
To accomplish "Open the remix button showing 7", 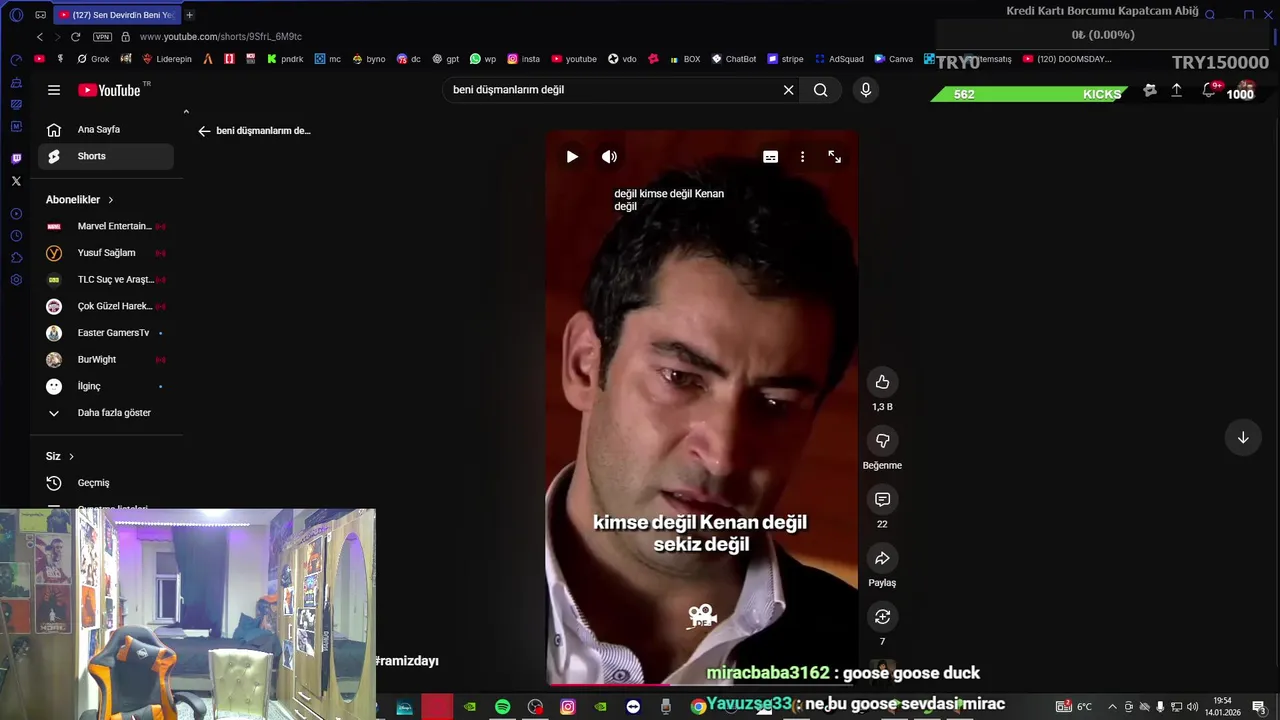I will click(882, 617).
